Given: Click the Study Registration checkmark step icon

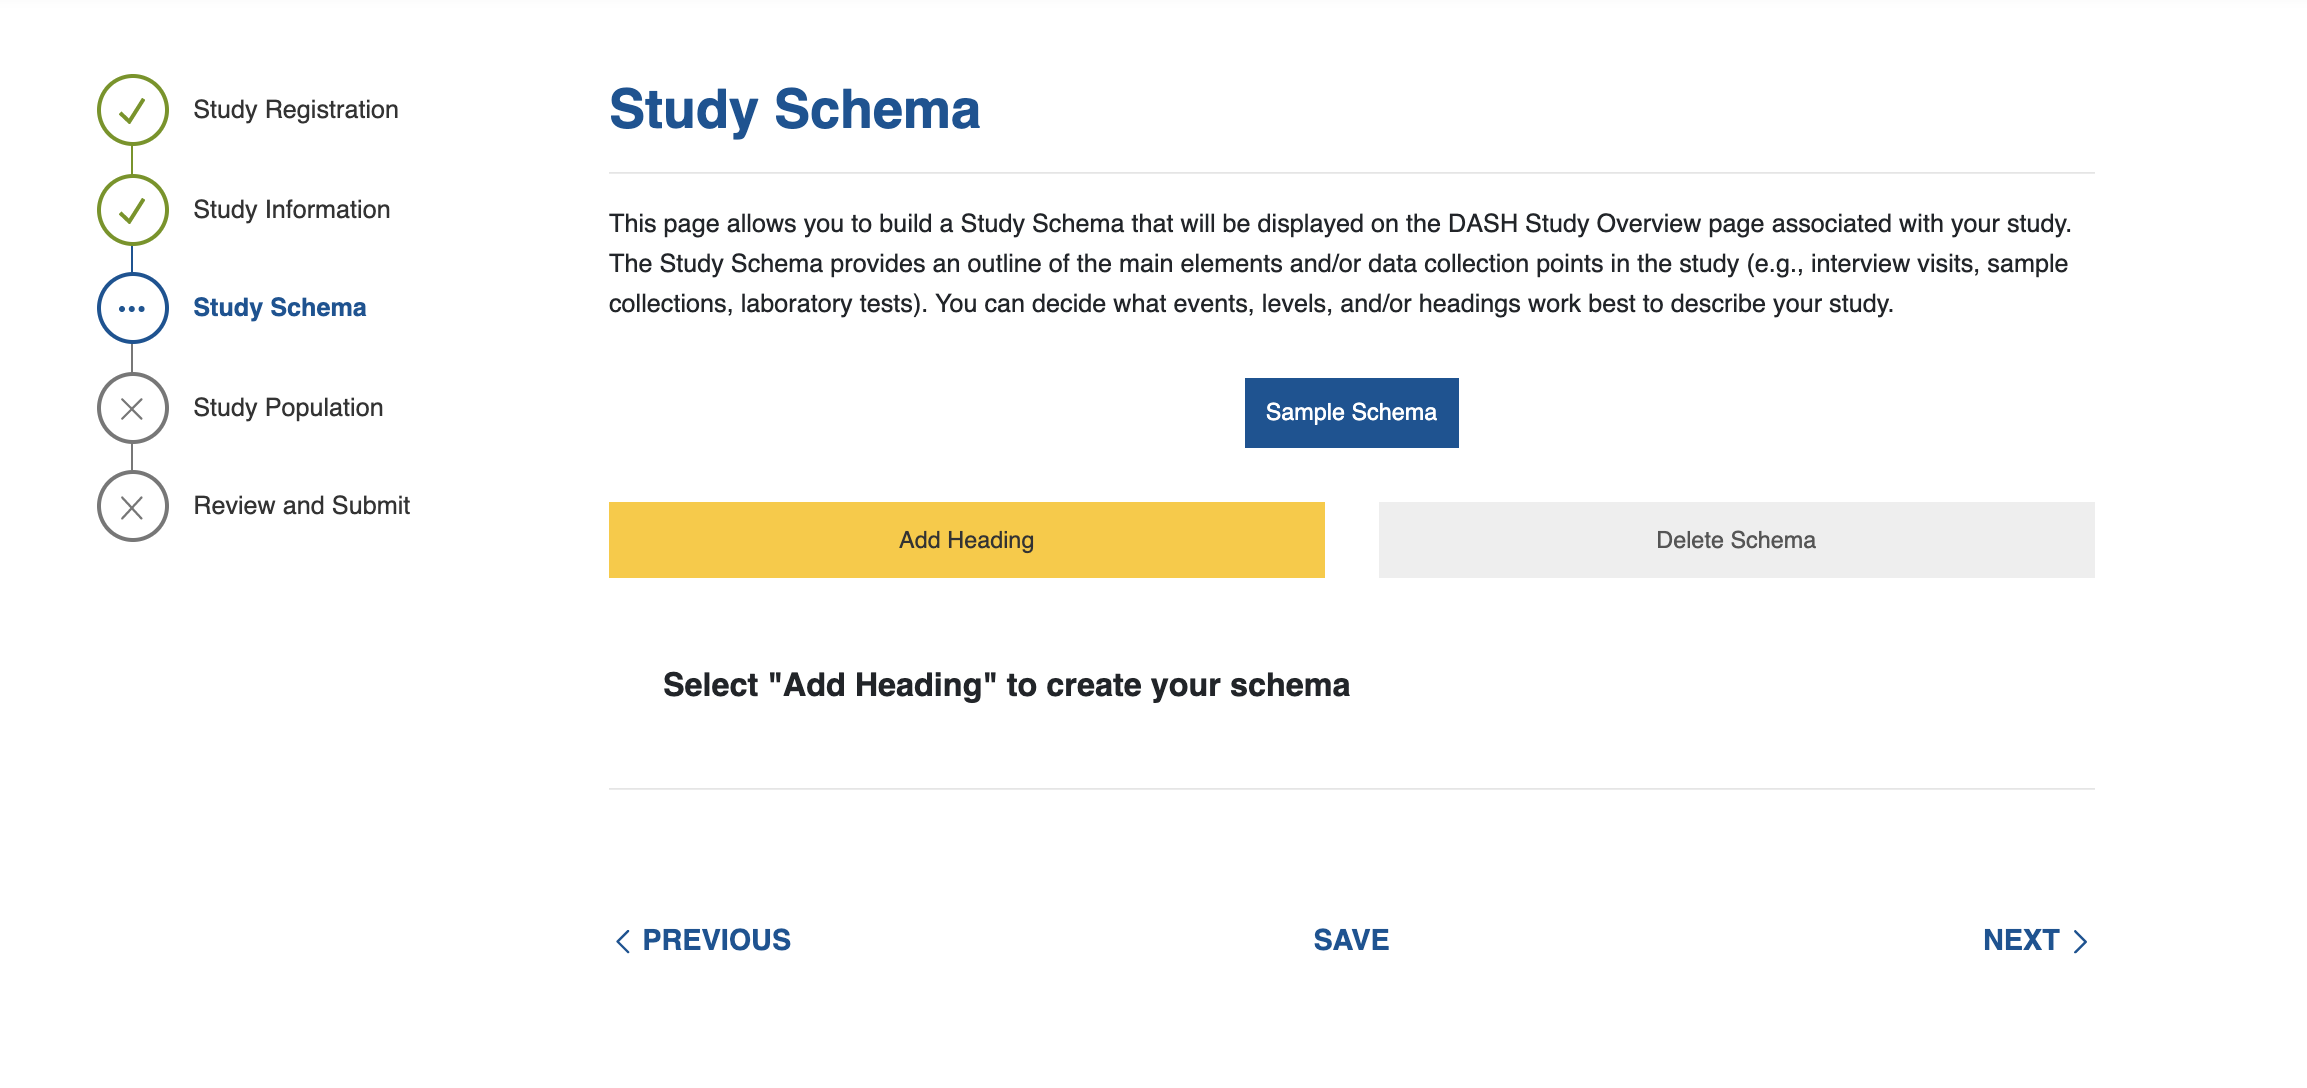Looking at the screenshot, I should [132, 110].
